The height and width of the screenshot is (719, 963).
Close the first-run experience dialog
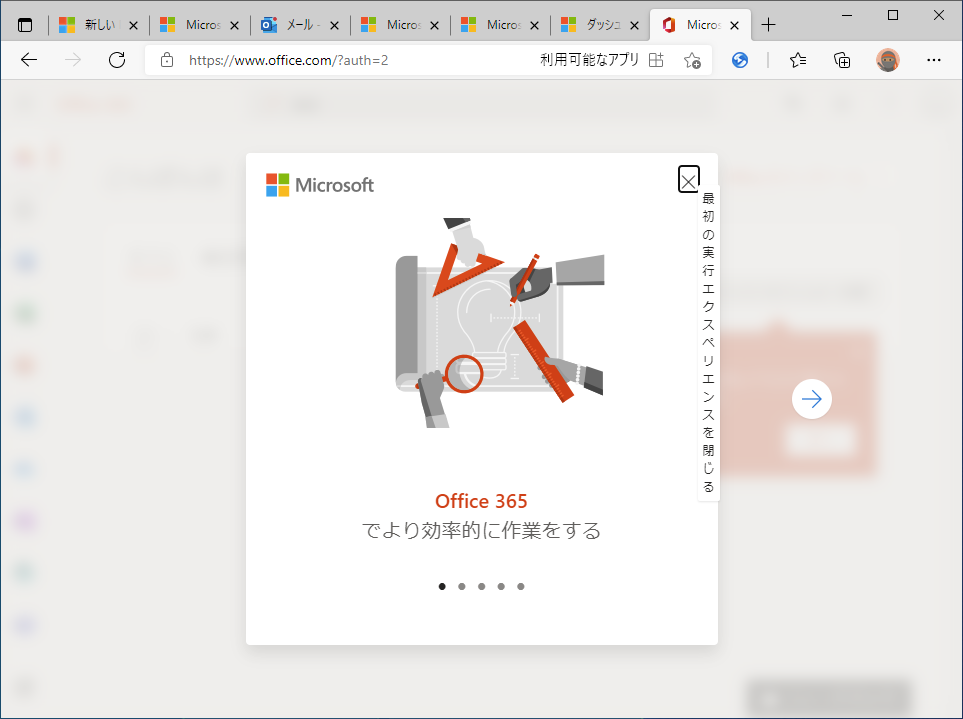[x=688, y=179]
